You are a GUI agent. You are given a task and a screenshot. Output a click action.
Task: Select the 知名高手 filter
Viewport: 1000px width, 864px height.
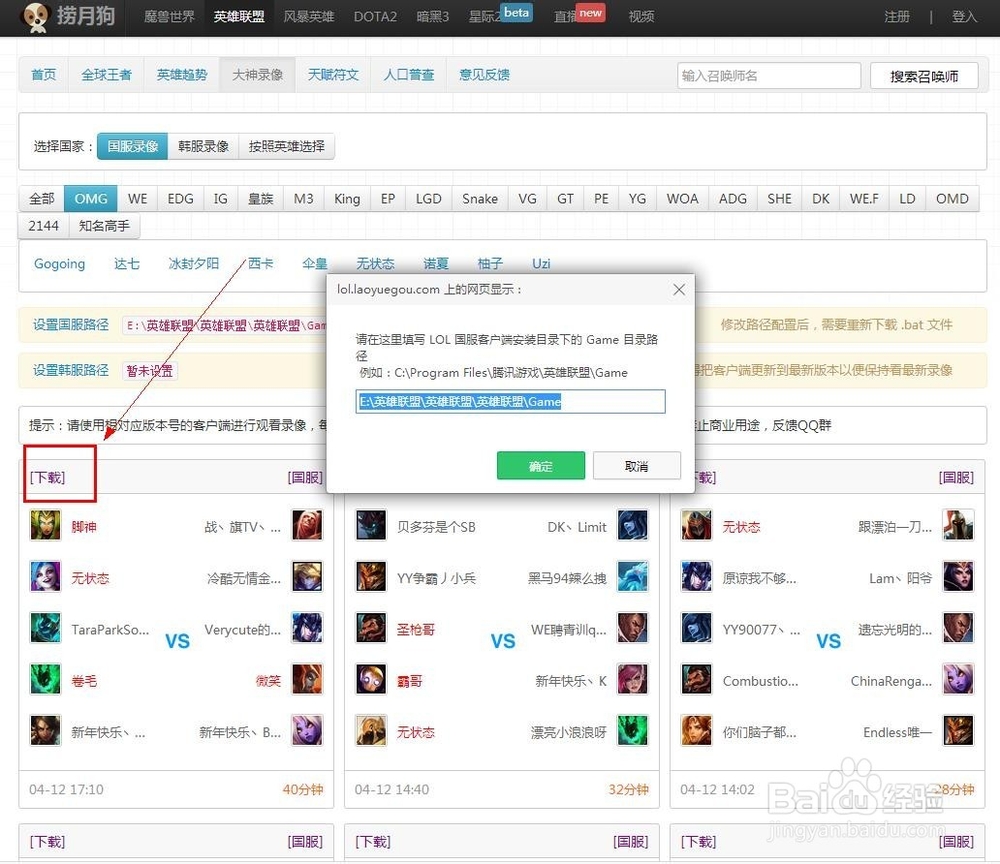pos(104,226)
